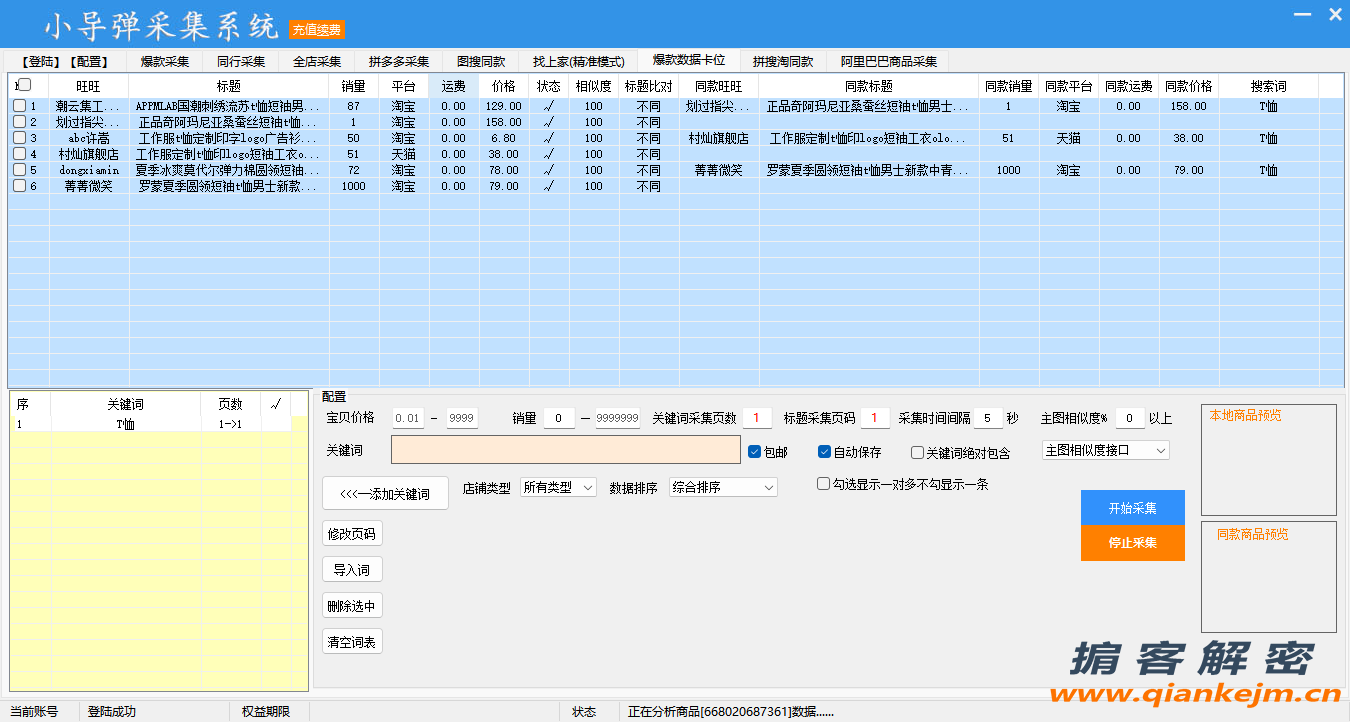
Task: Select the 爆款数据卡位 tab
Action: click(x=689, y=59)
